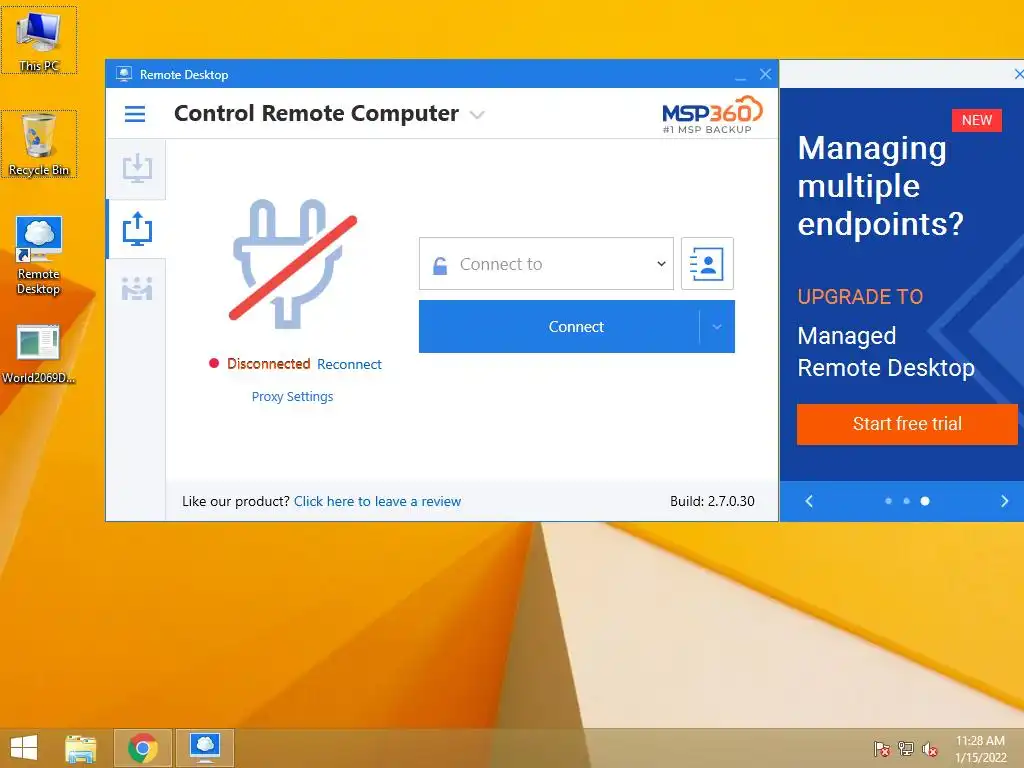
Task: Expand the Connect to dropdown arrow
Action: tap(661, 264)
